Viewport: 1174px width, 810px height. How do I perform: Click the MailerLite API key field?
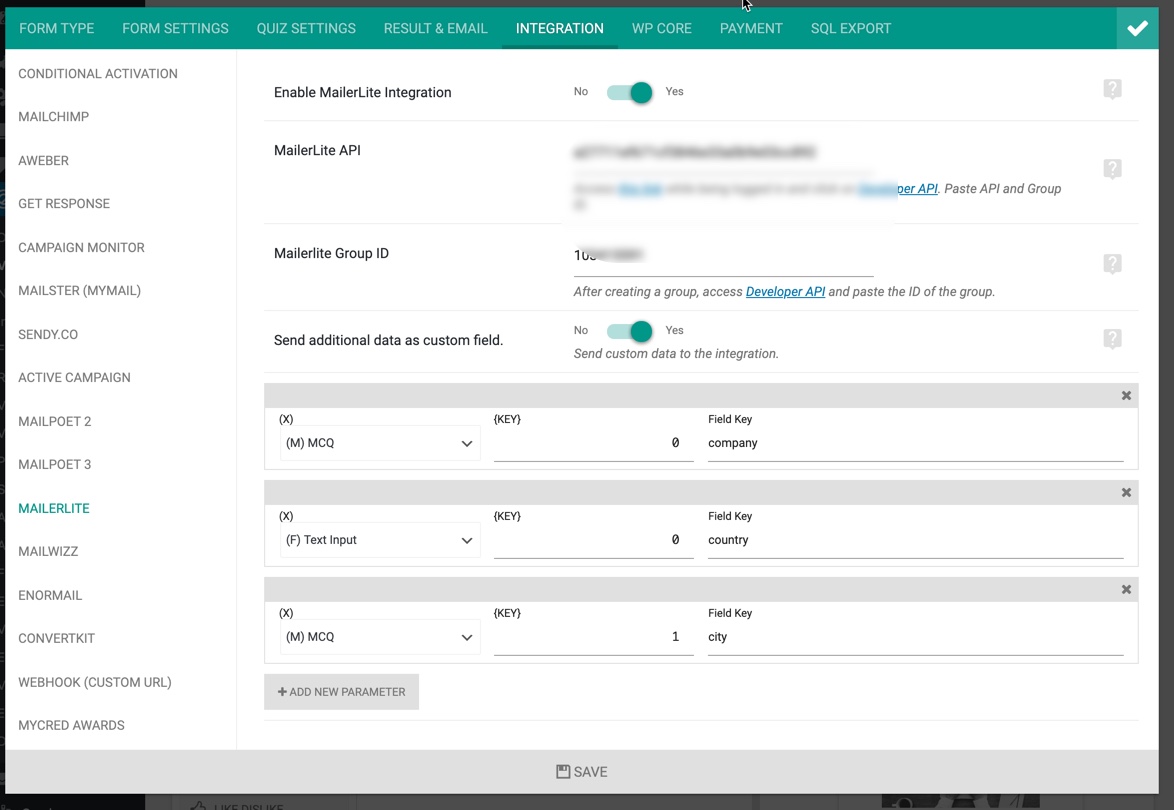click(x=723, y=153)
